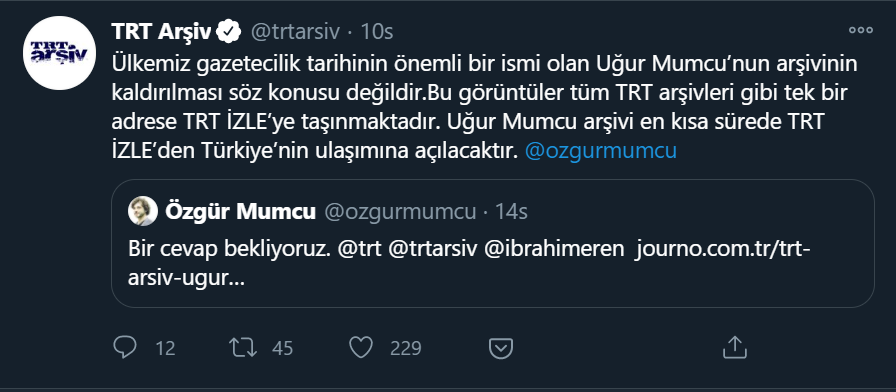This screenshot has height=392, width=896.
Task: Click the TRT Arşiv profile avatar
Action: pos(59,53)
